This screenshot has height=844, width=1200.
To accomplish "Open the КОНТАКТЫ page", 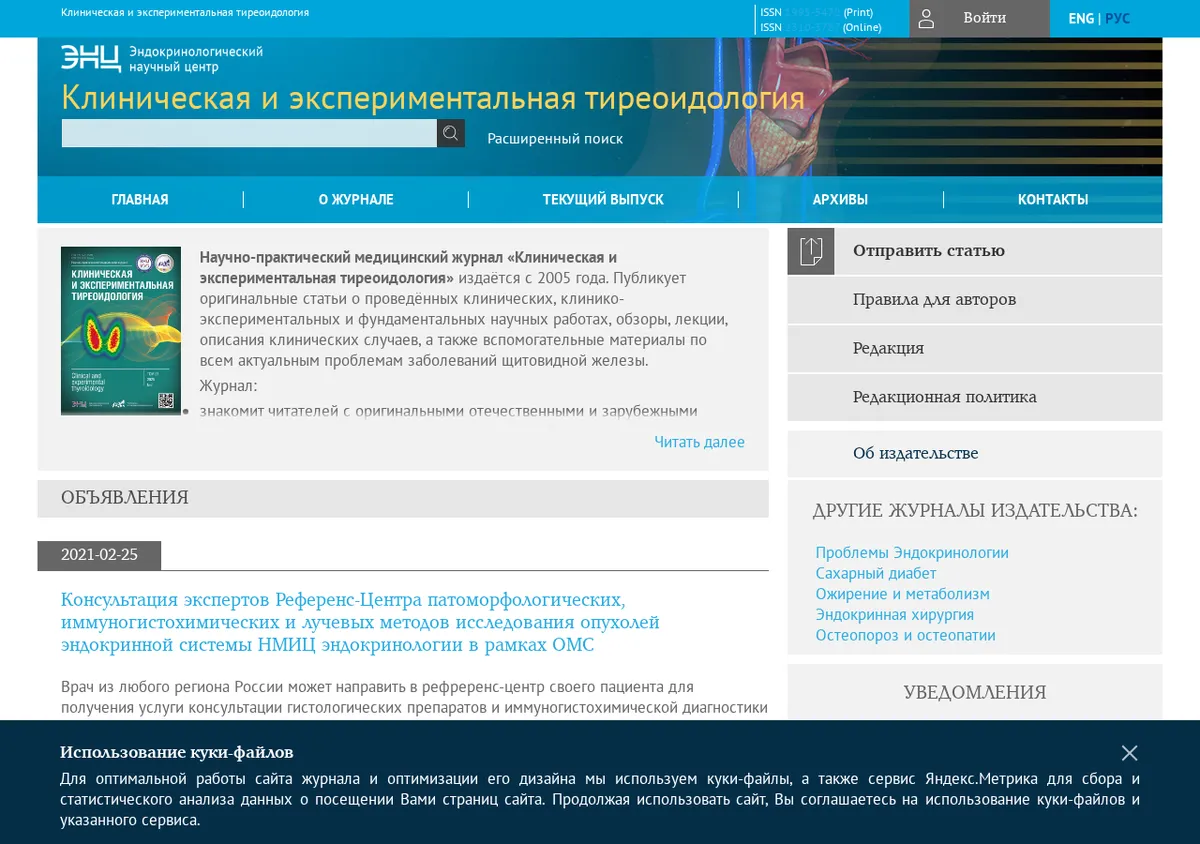I will [x=1053, y=200].
